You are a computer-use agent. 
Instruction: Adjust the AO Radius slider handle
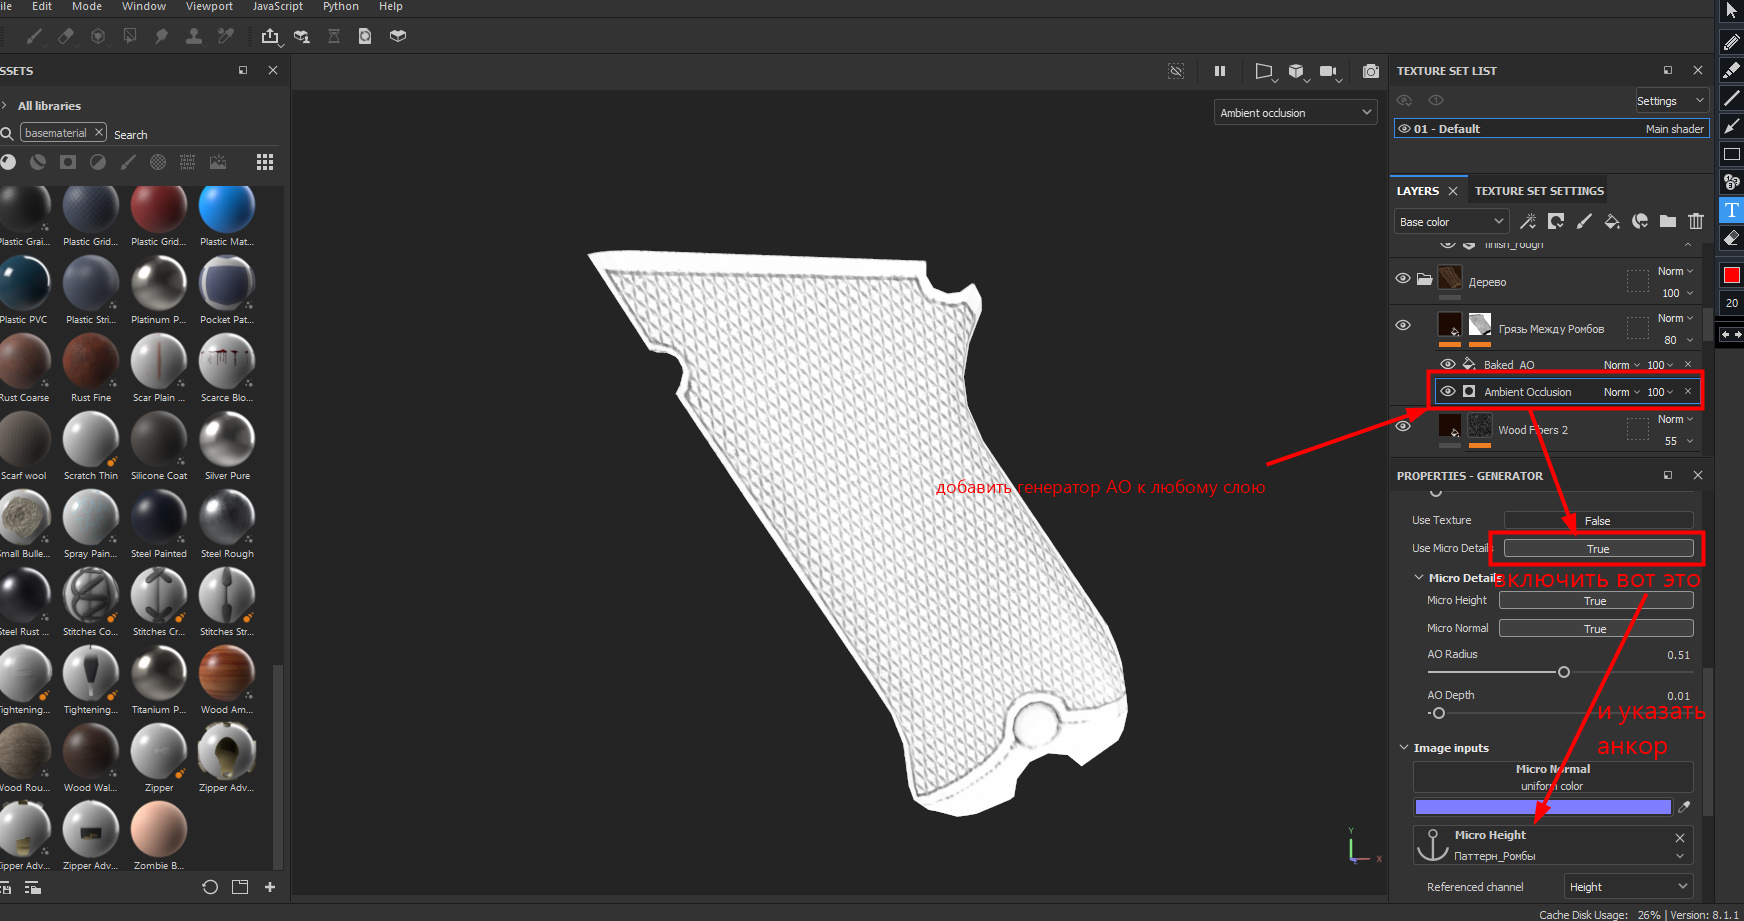(1564, 672)
